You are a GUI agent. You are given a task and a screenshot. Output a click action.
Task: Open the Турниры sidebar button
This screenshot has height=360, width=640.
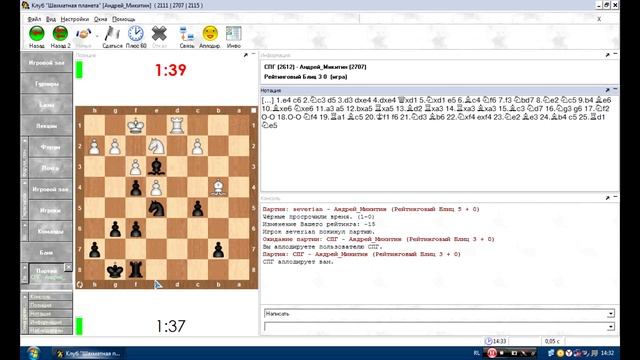[x=47, y=84]
